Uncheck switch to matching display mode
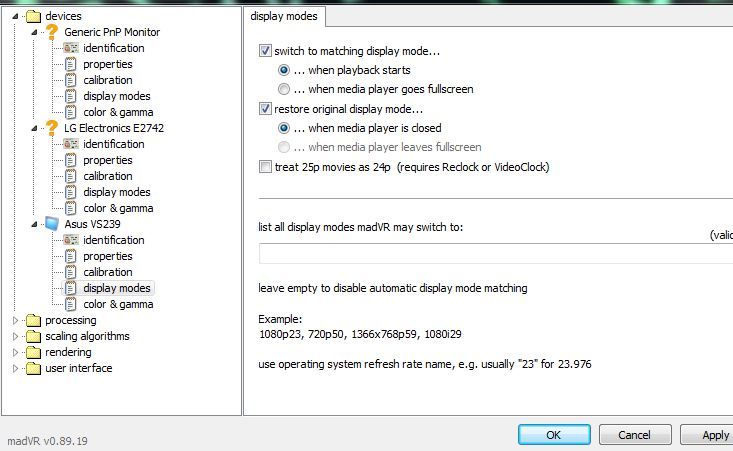Image resolution: width=733 pixels, height=451 pixels. [265, 51]
